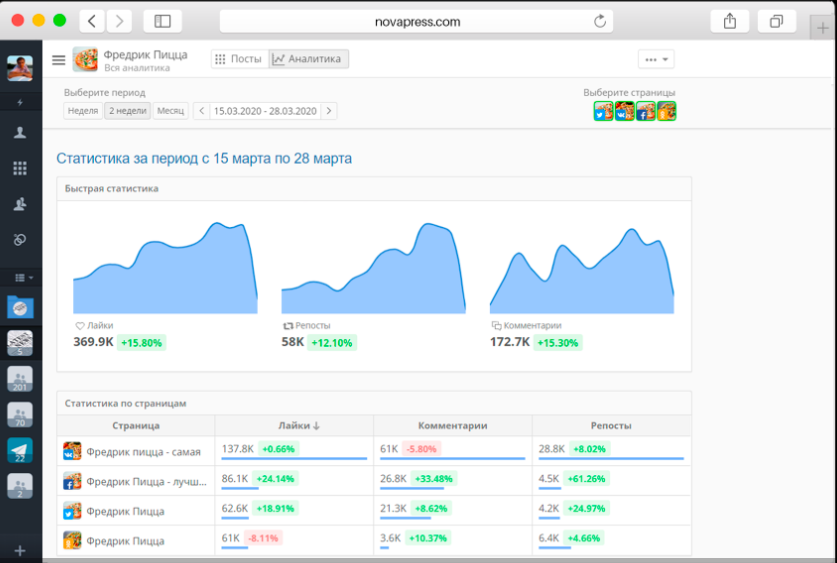Switch to the Аналитика tab
This screenshot has width=837, height=563.
tap(309, 59)
